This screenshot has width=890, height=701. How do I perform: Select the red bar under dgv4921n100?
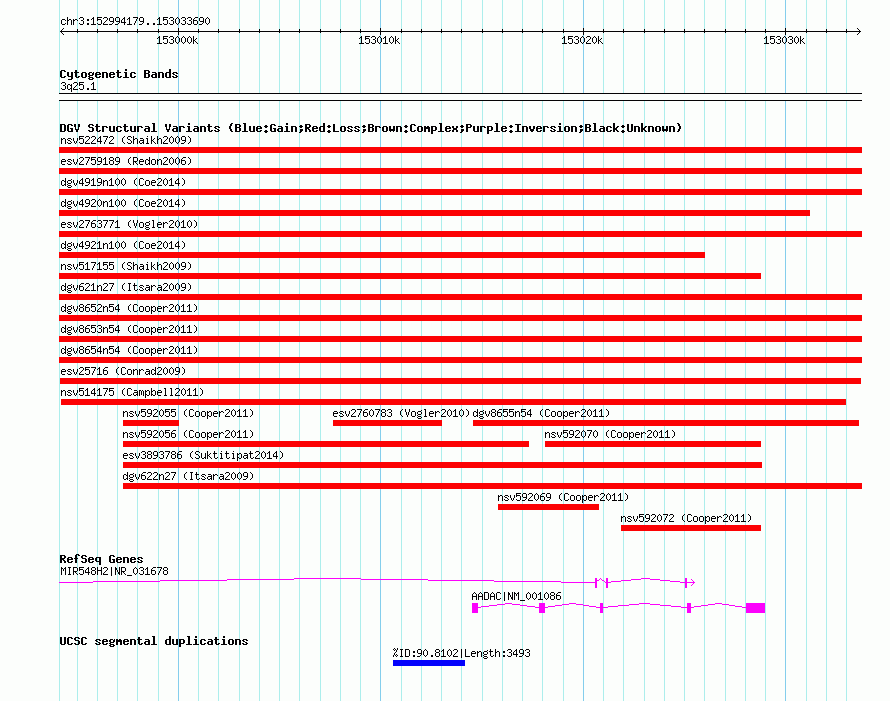382,255
